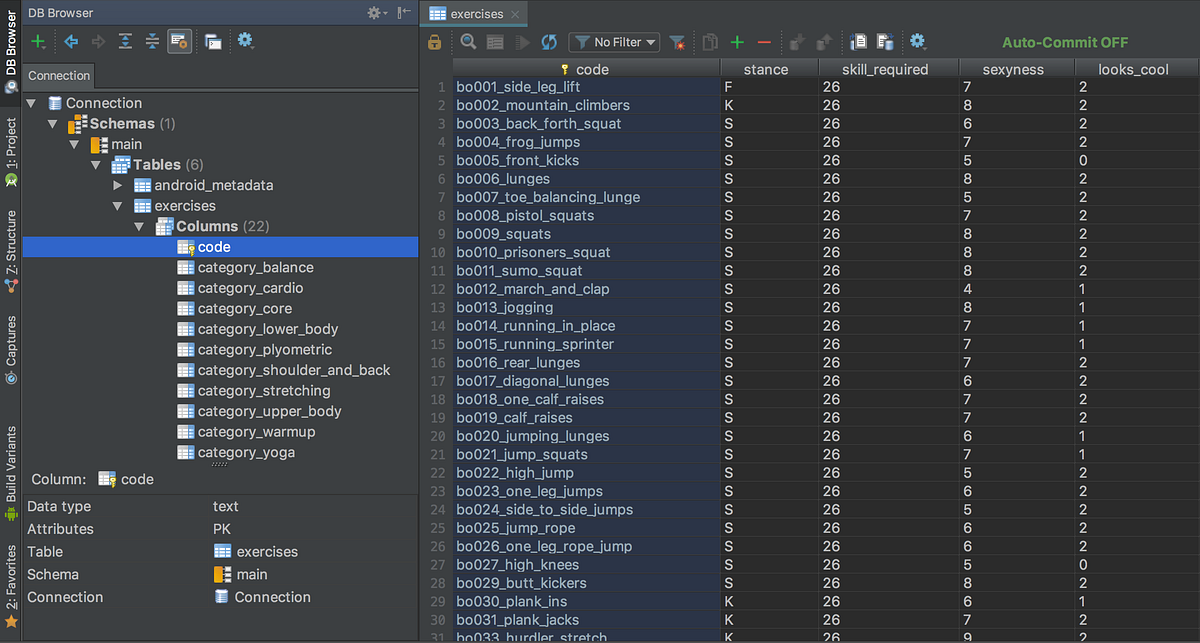The height and width of the screenshot is (643, 1200).
Task: Click the Auto-Commit OFF indicator
Action: pyautogui.click(x=1064, y=42)
